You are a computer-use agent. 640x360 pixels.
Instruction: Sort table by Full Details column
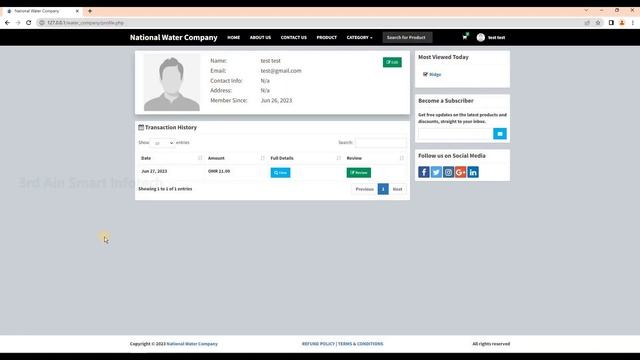pyautogui.click(x=305, y=158)
